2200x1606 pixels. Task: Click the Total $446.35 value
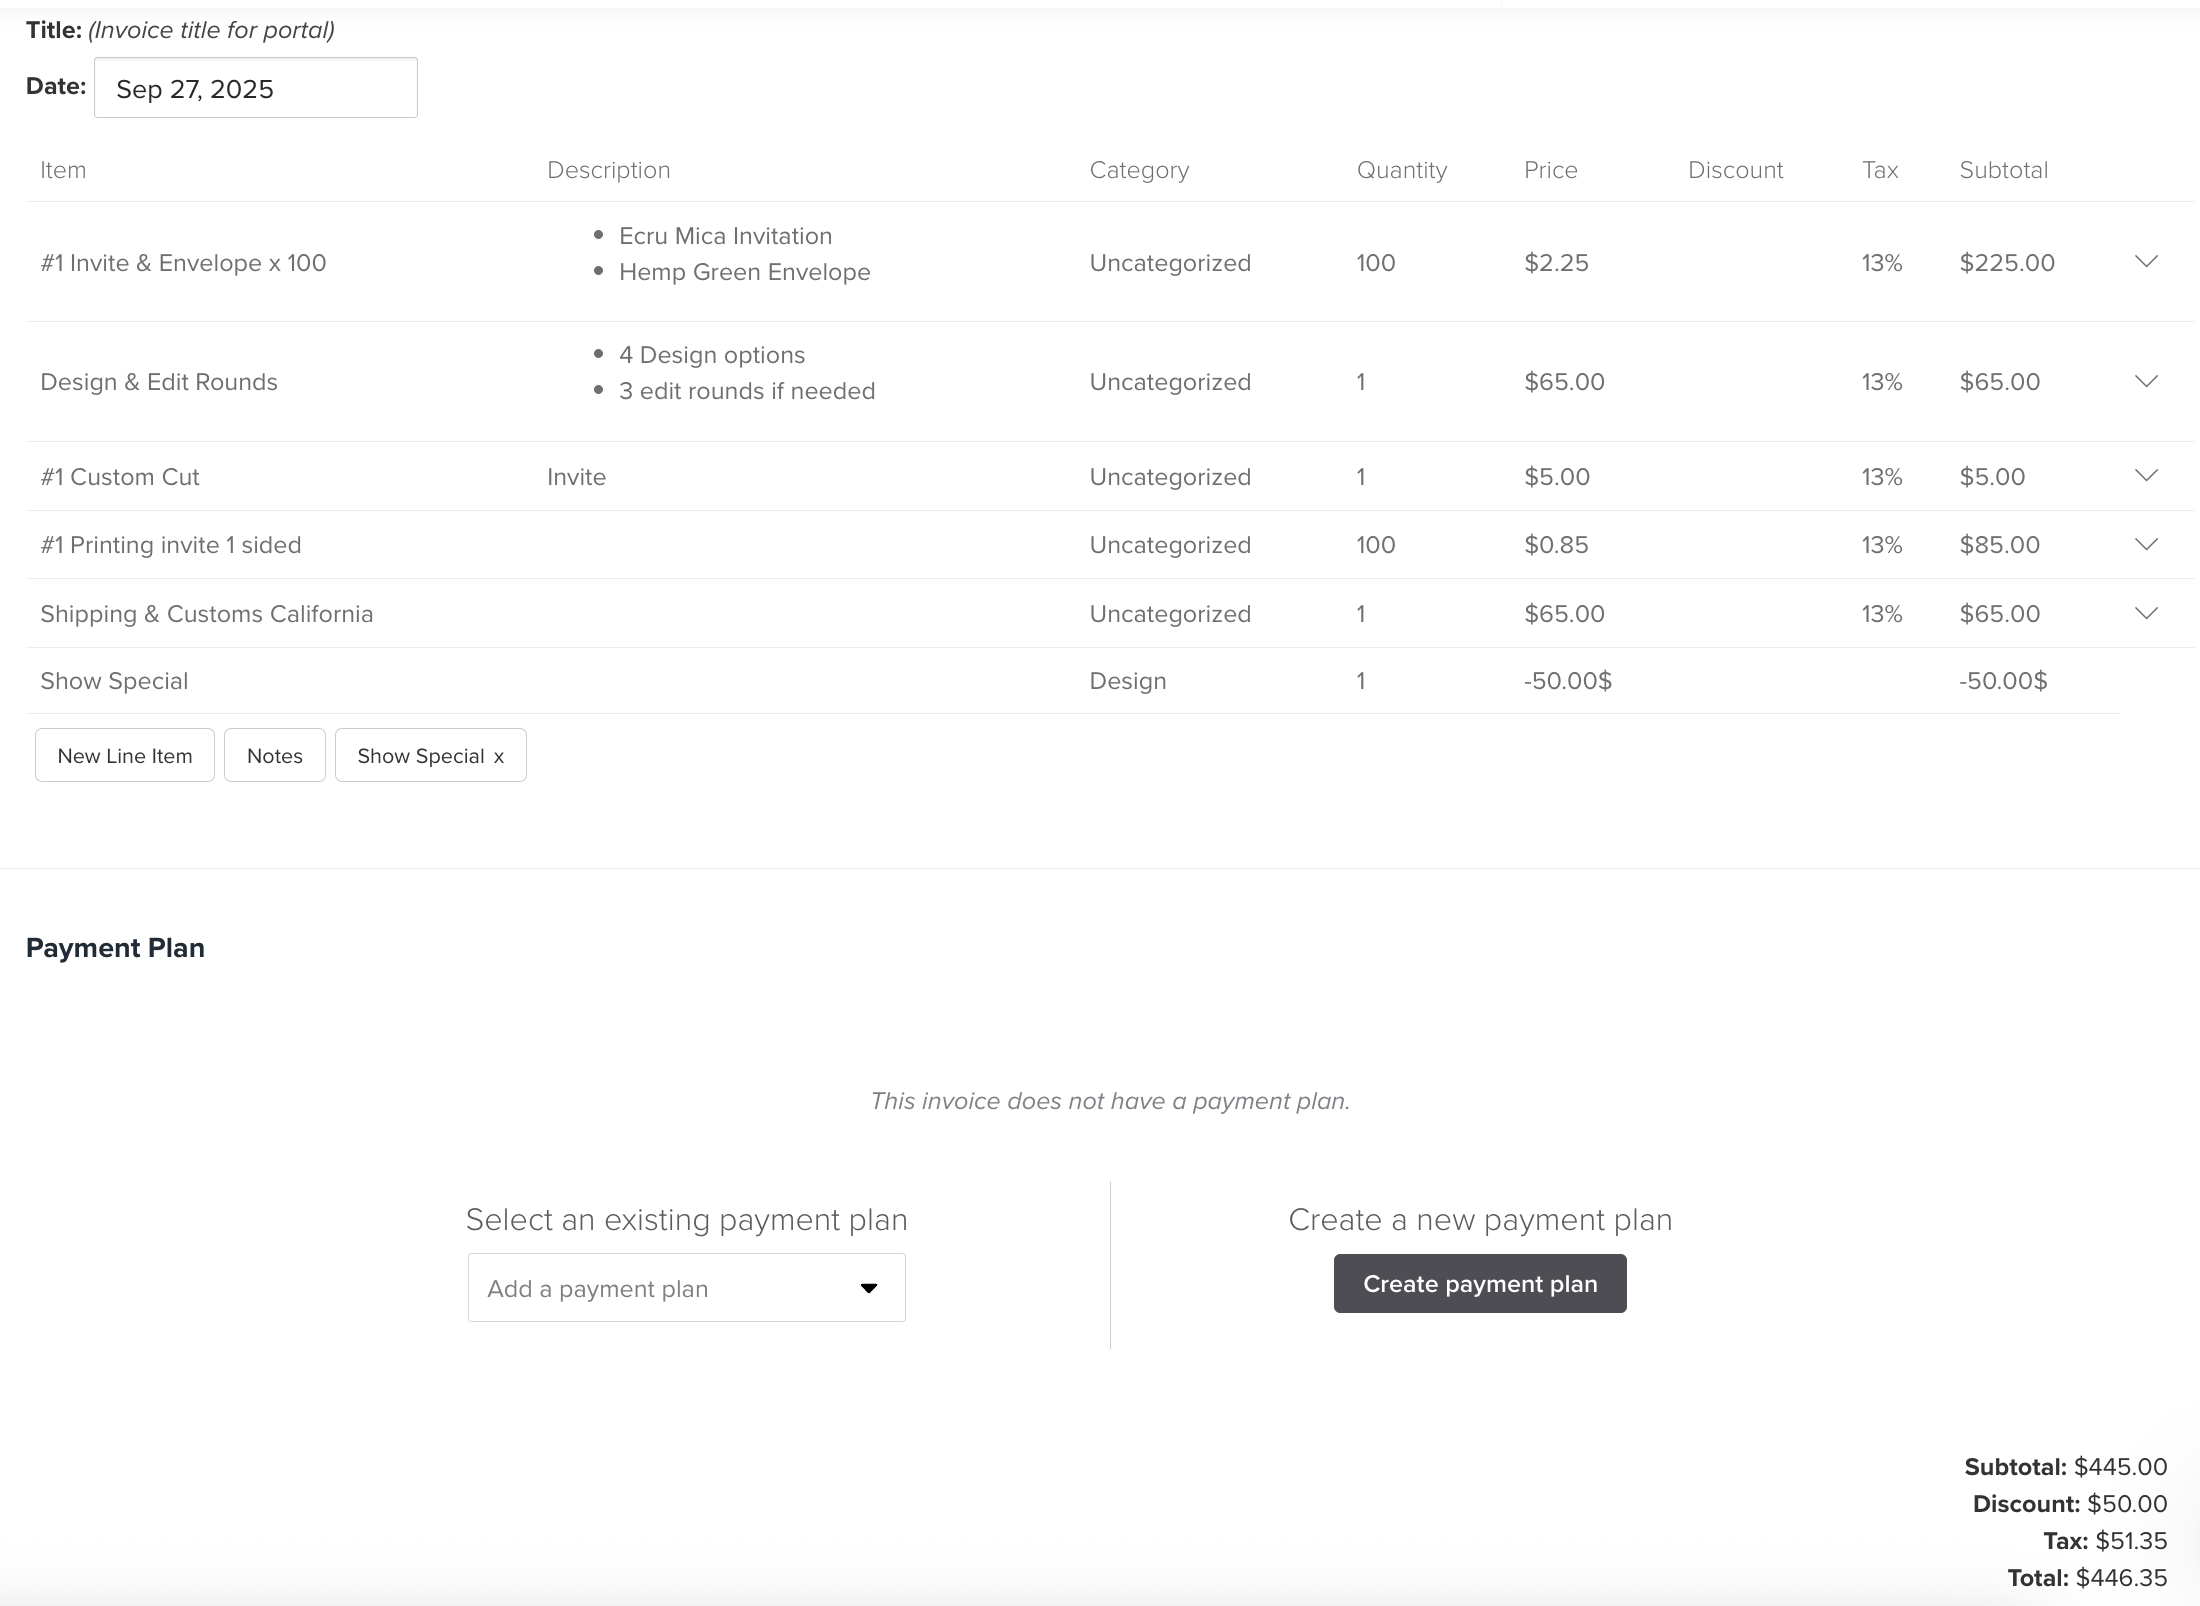click(x=2120, y=1577)
